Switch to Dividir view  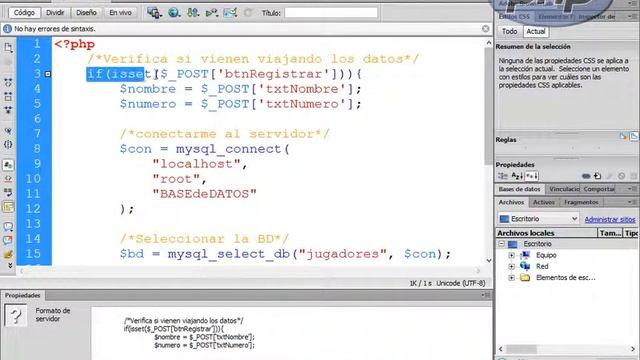pos(55,13)
